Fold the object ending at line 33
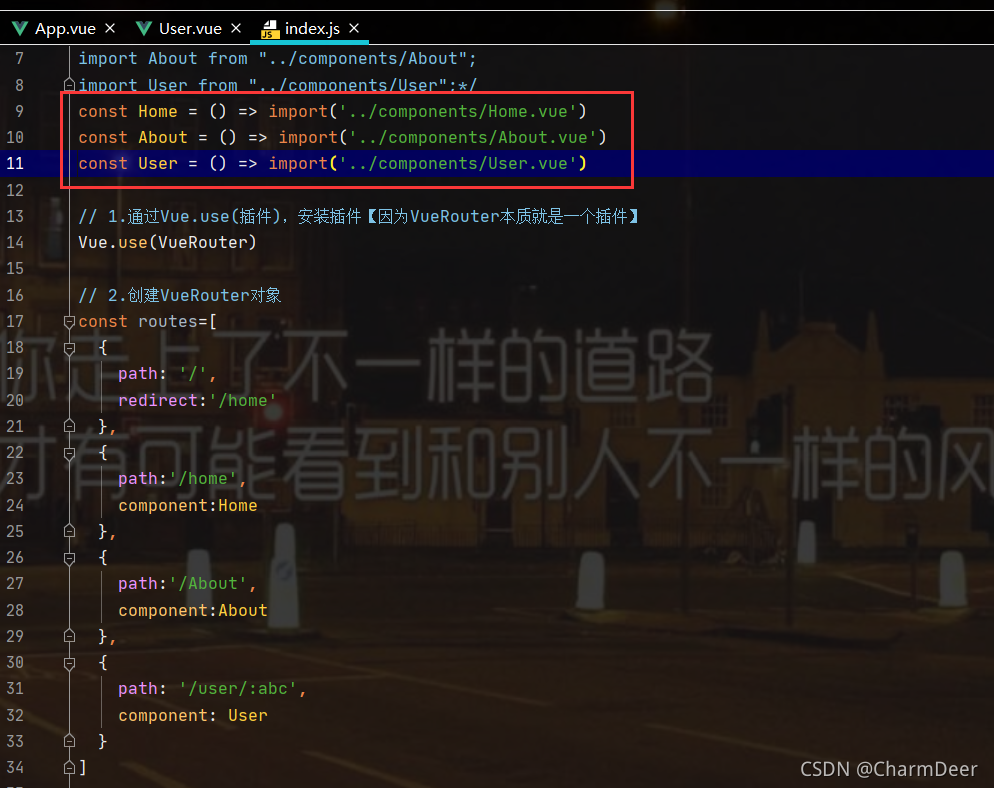994x788 pixels. pyautogui.click(x=69, y=741)
